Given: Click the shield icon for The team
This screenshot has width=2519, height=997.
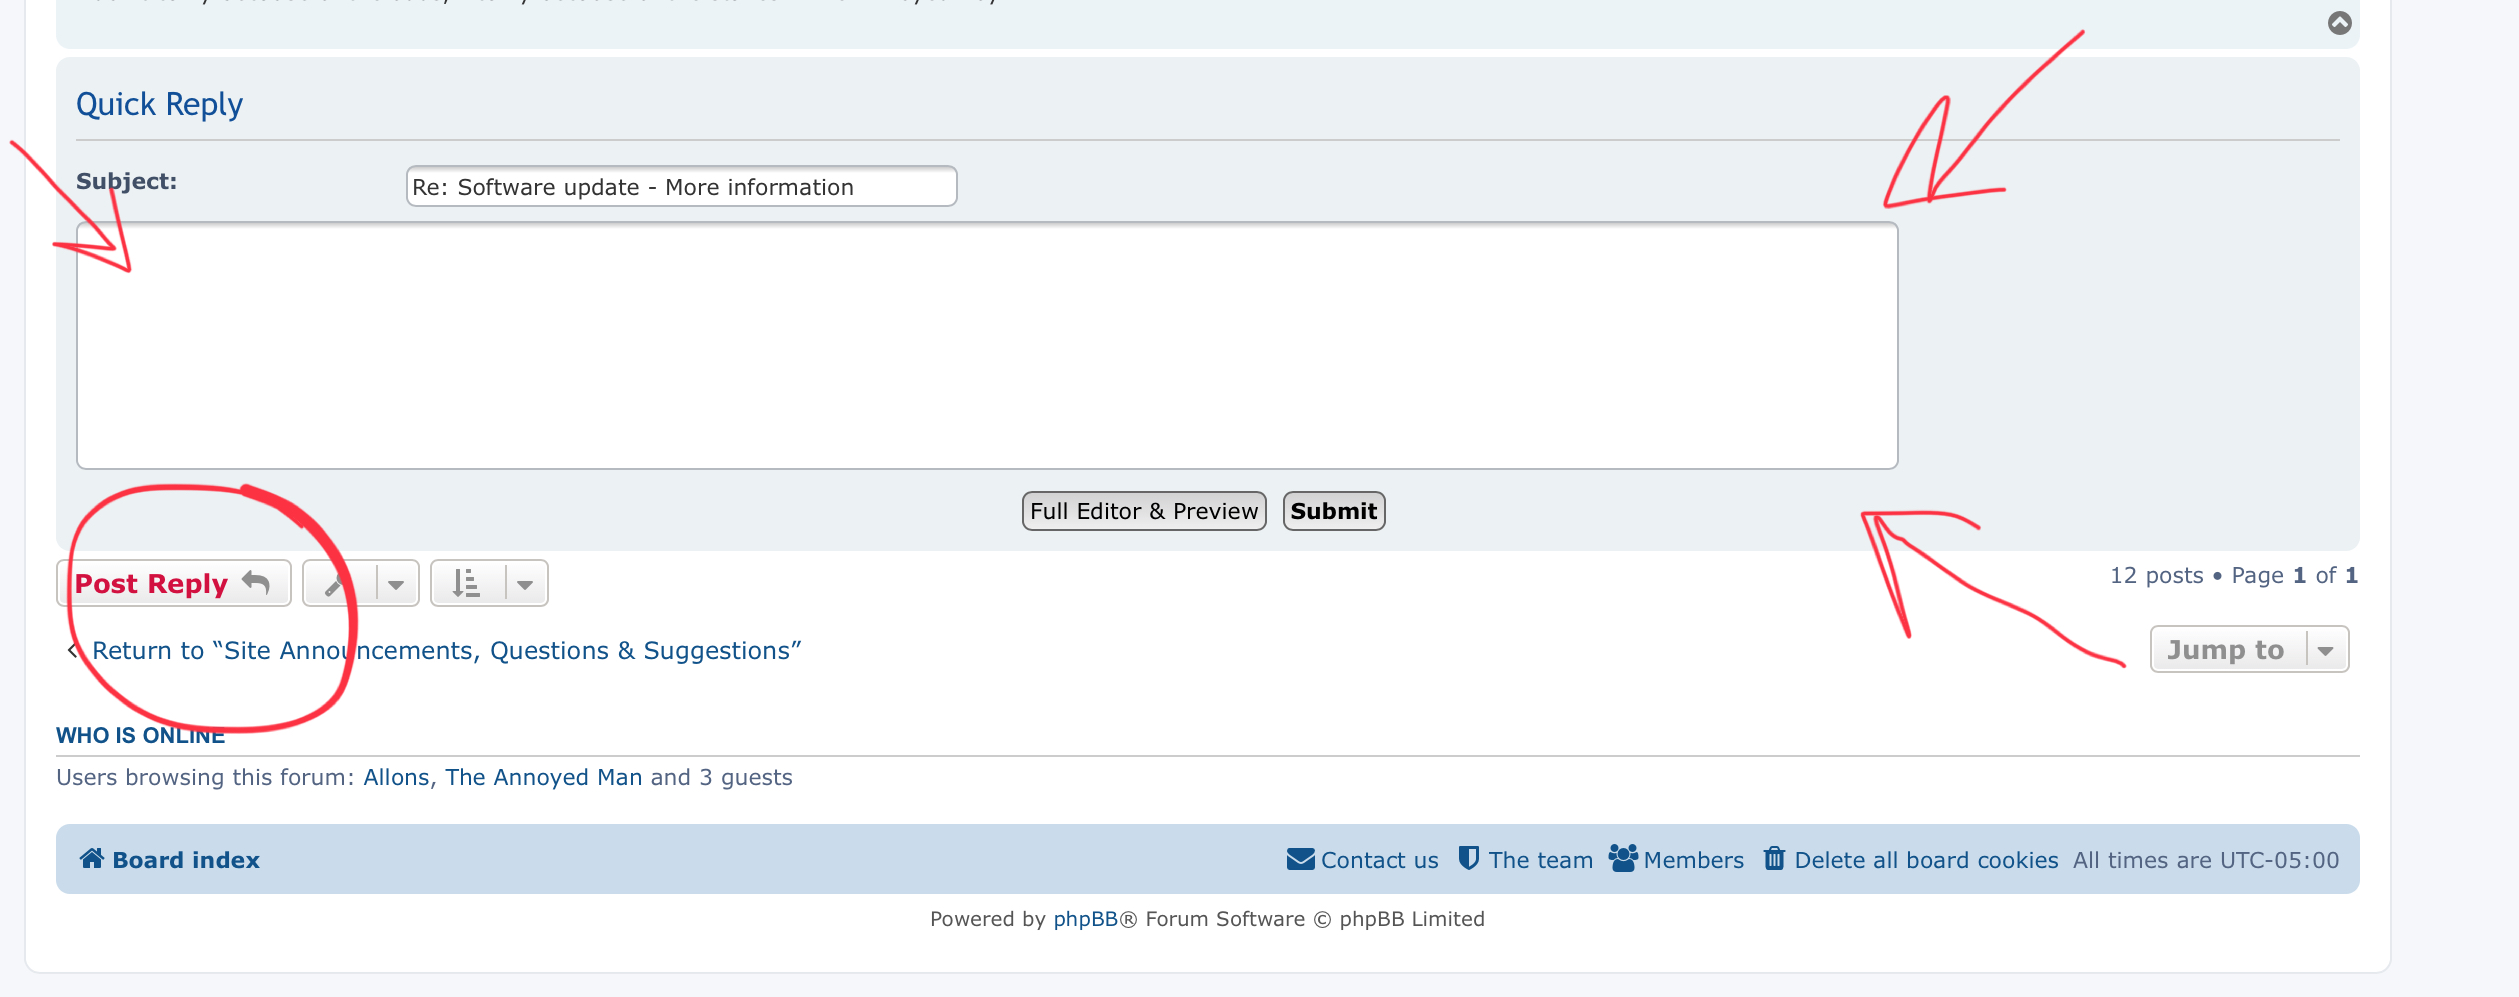Looking at the screenshot, I should tap(1468, 859).
